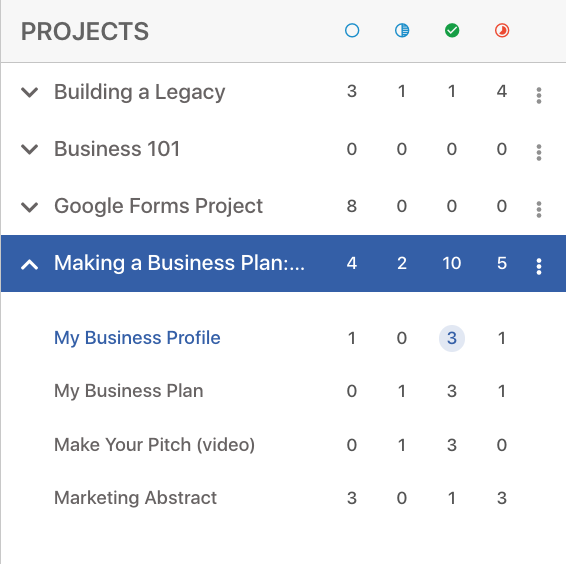Screen dimensions: 566x564
Task: Click the PROJECTS header label
Action: (85, 31)
